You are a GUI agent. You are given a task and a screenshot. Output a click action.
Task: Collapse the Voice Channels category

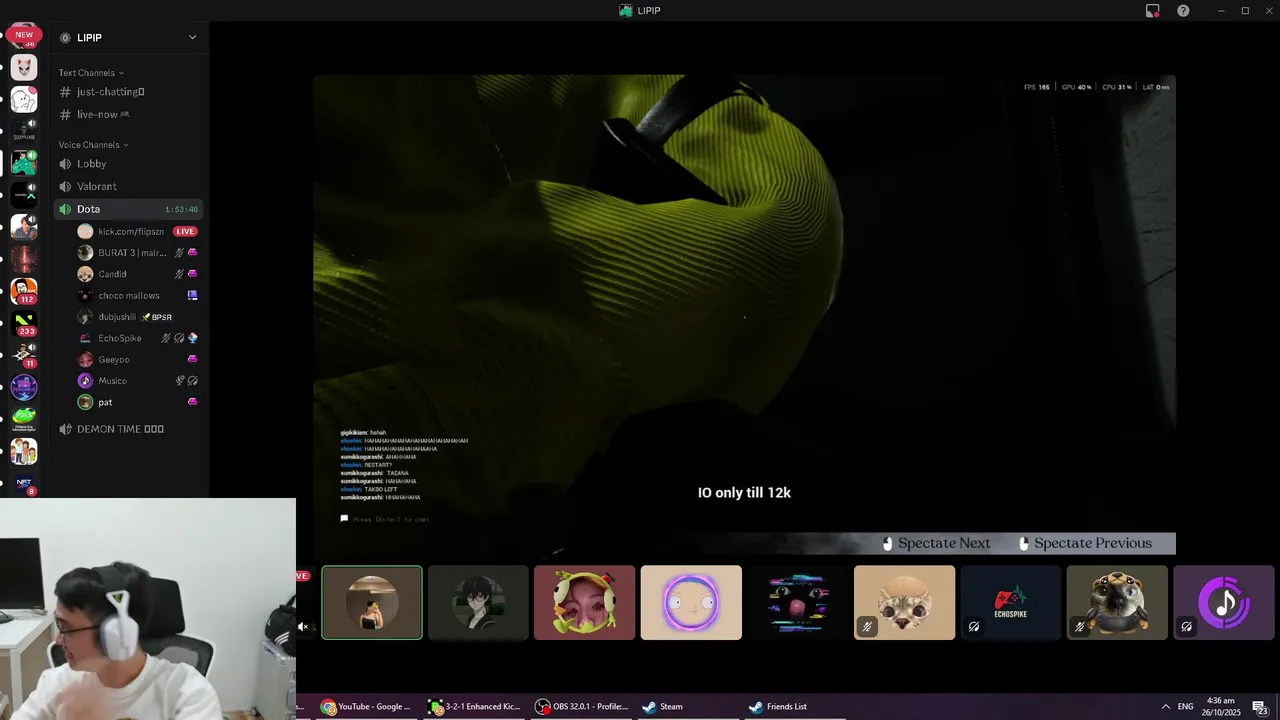click(x=93, y=145)
